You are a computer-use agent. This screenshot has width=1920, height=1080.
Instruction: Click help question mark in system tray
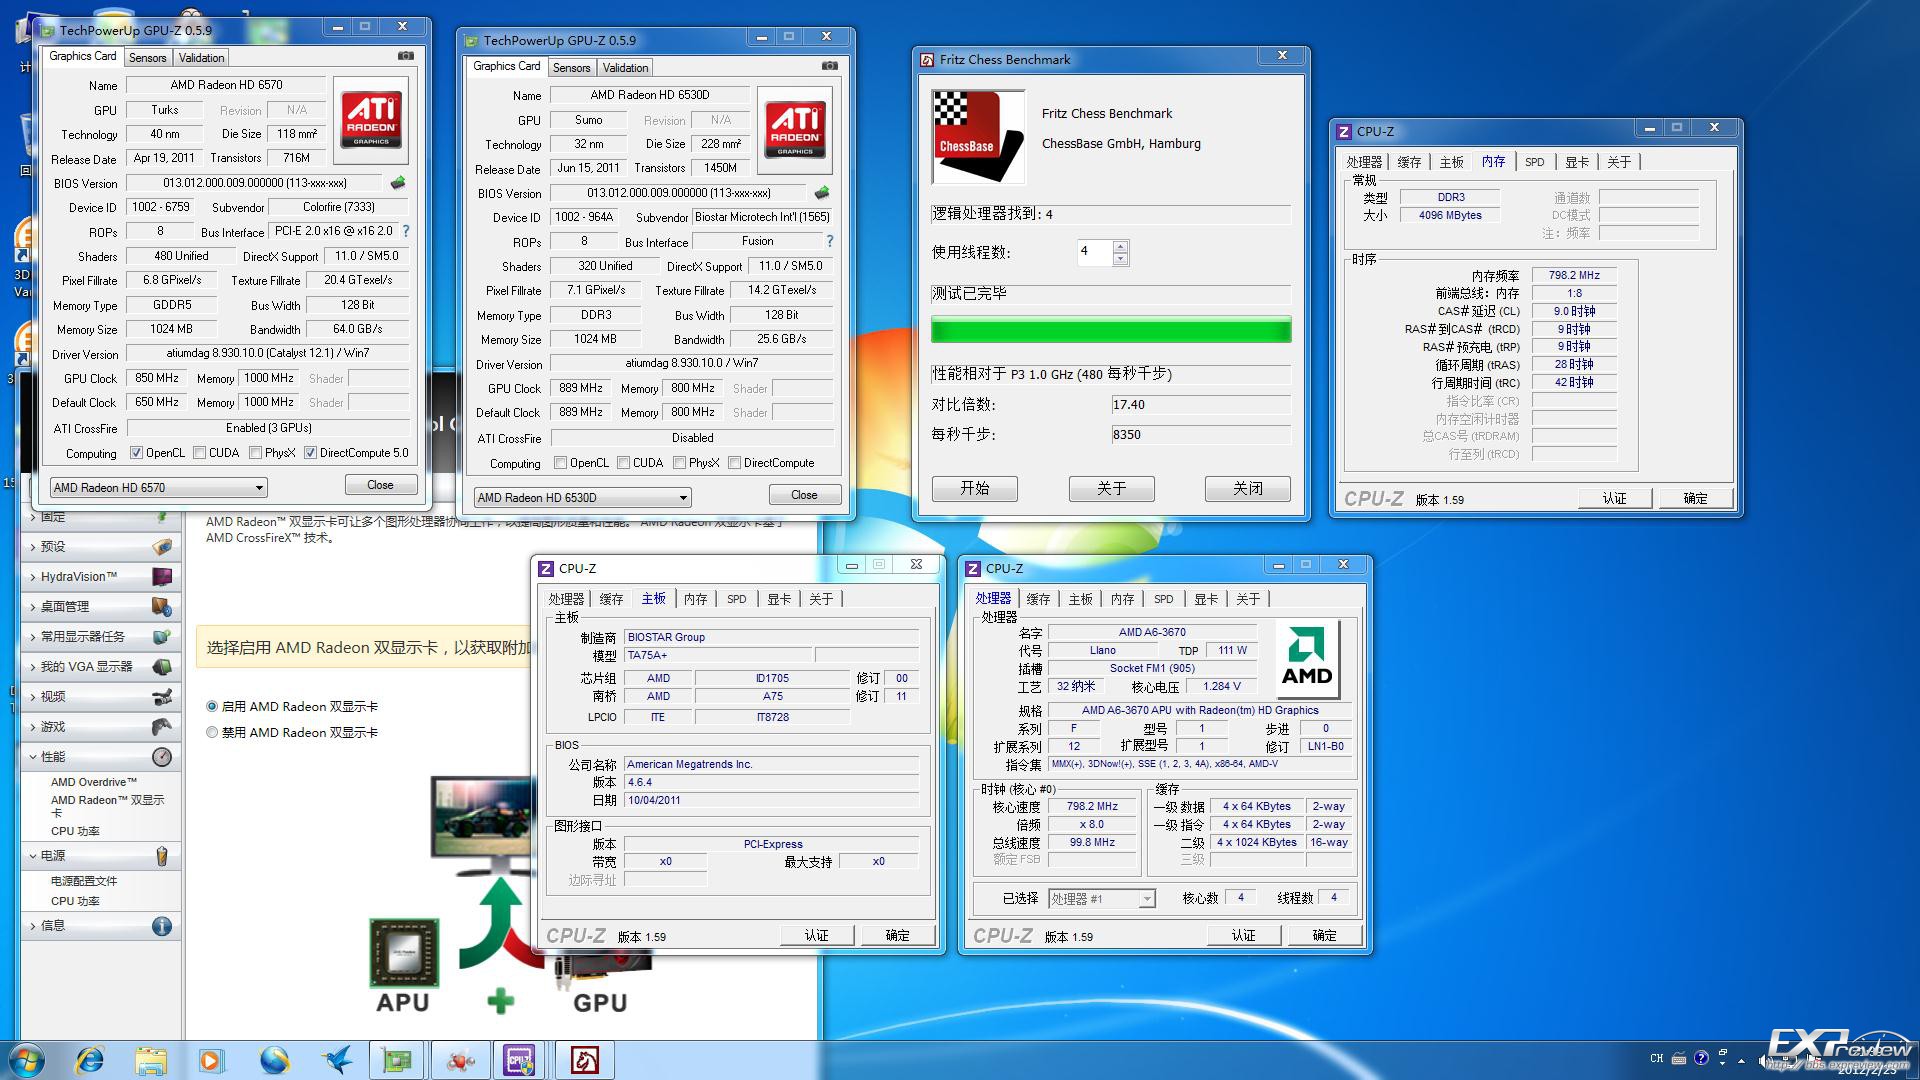pos(1701,1057)
